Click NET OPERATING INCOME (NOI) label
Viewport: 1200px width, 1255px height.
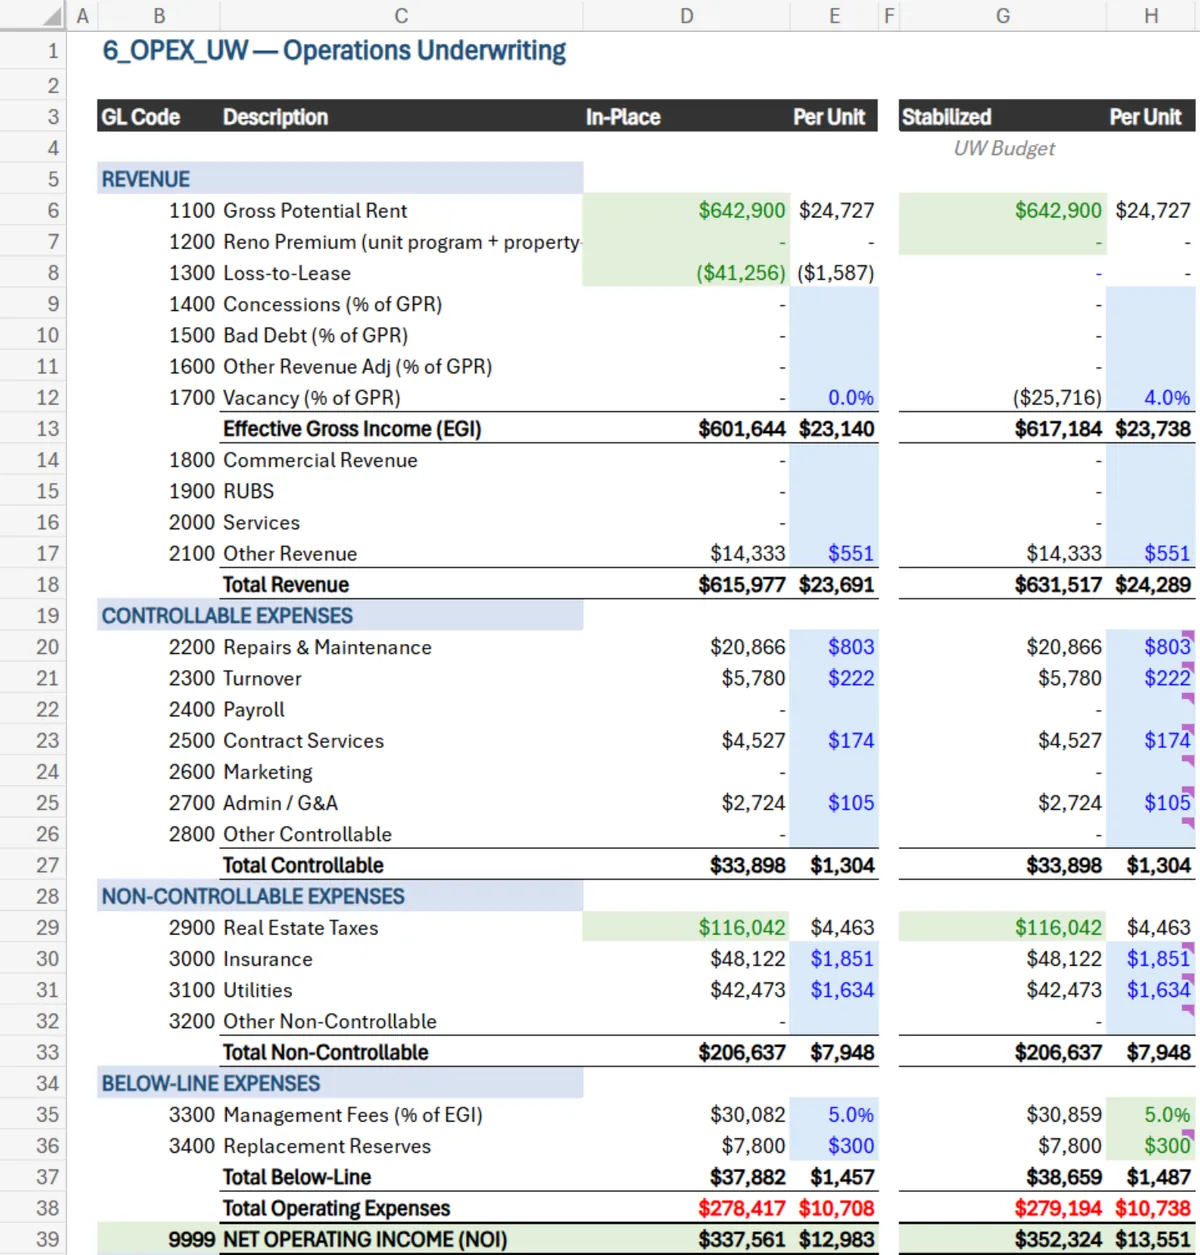(365, 1240)
